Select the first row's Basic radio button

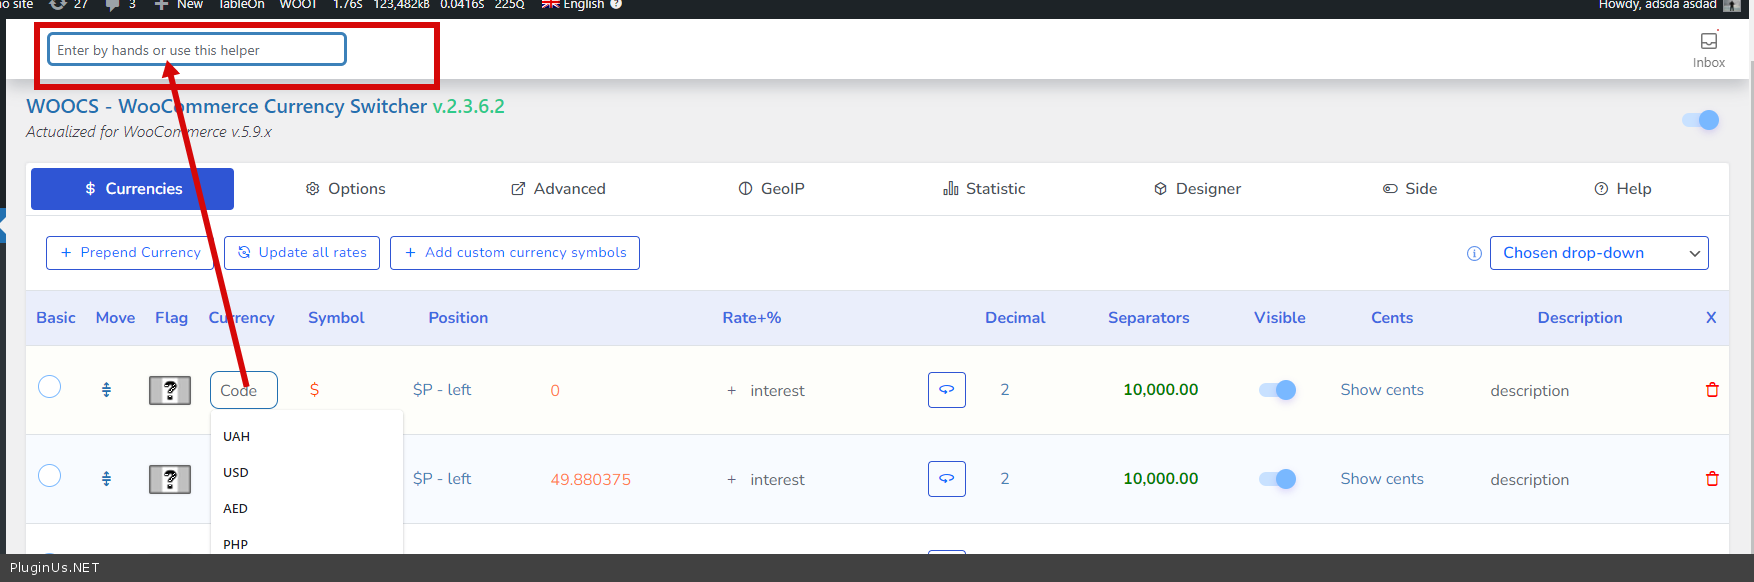tap(49, 387)
